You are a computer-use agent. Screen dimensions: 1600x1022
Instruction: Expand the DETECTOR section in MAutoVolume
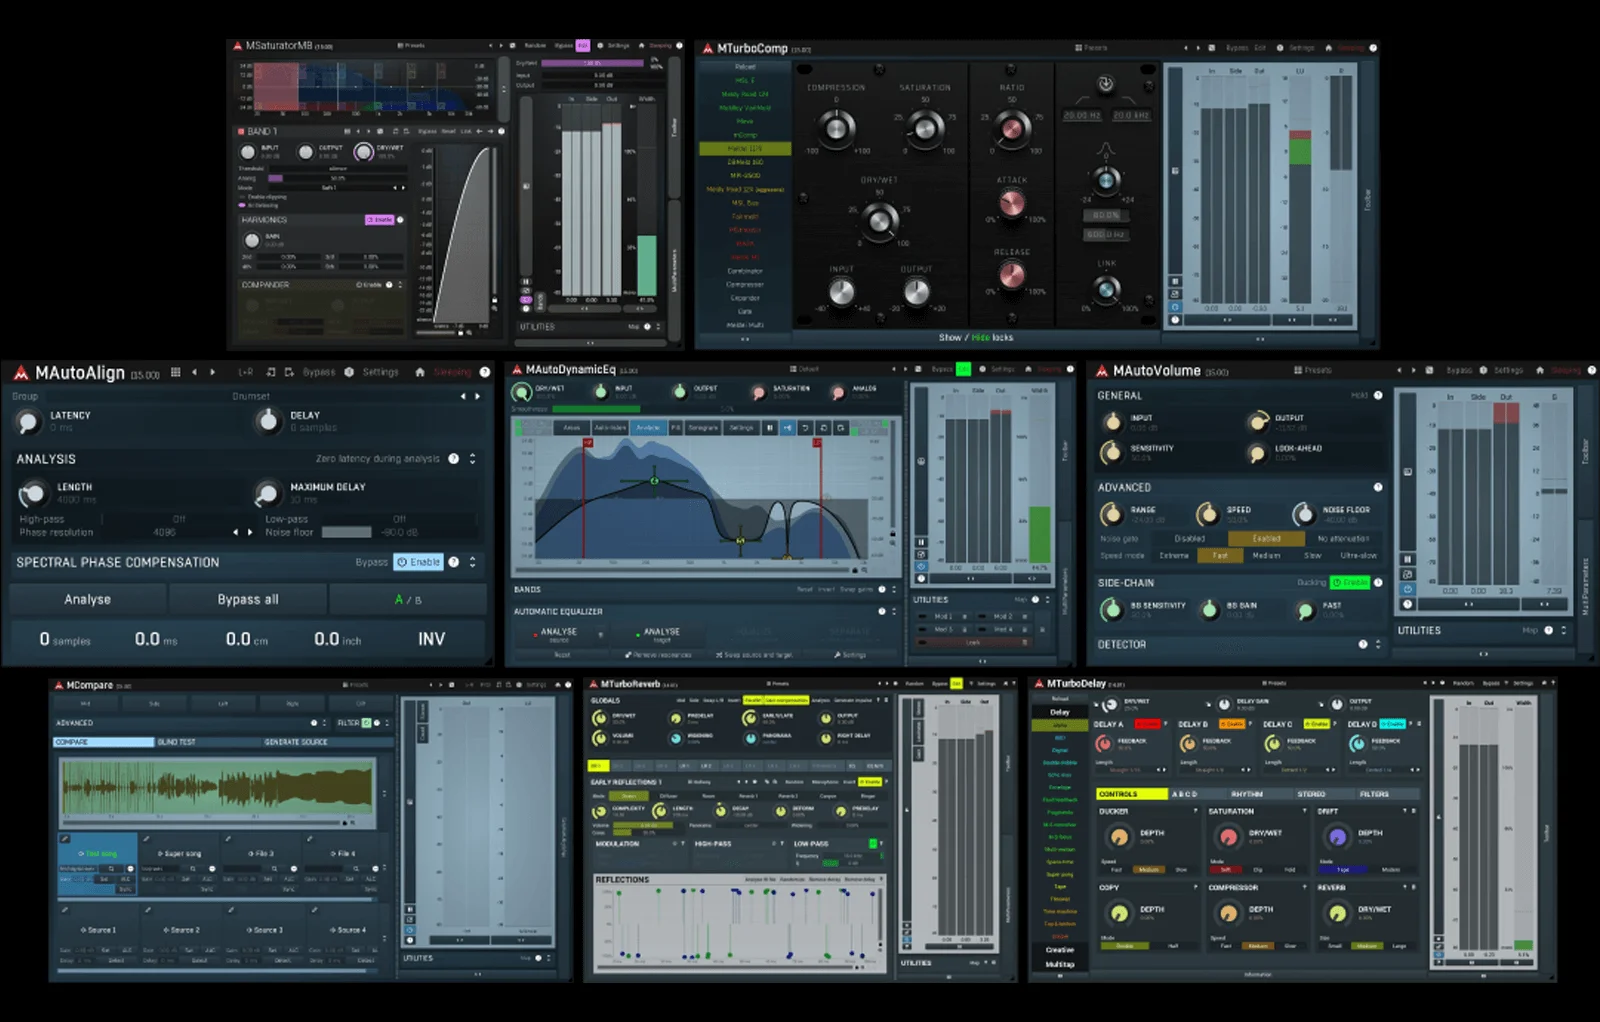tap(1378, 645)
